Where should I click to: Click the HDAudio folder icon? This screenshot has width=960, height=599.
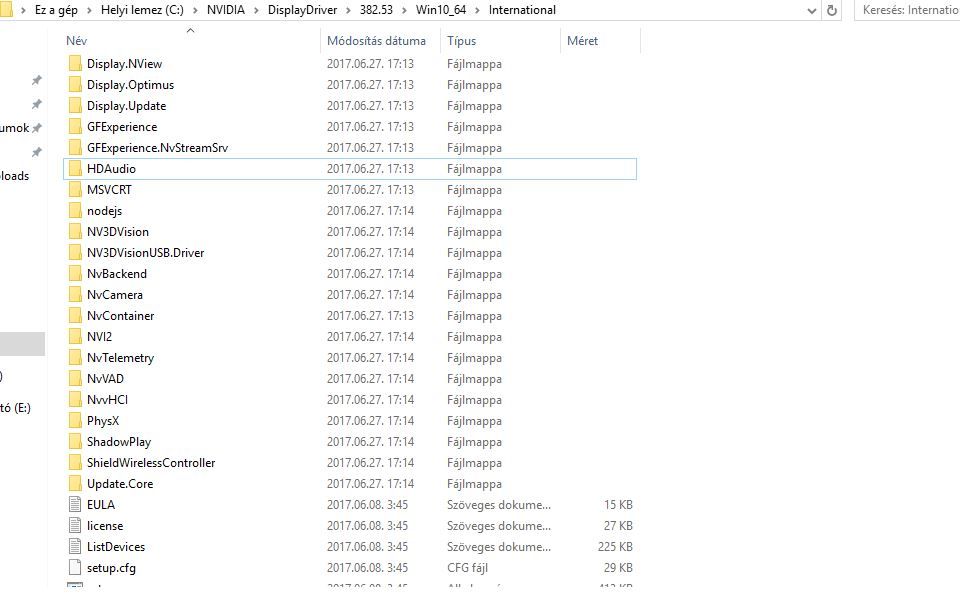(75, 168)
